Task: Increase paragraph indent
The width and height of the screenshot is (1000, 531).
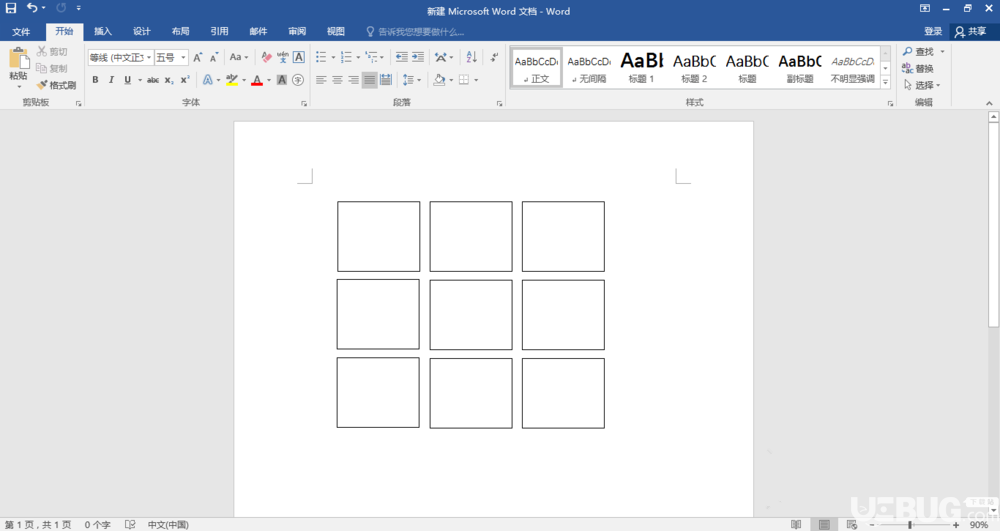Action: click(418, 57)
